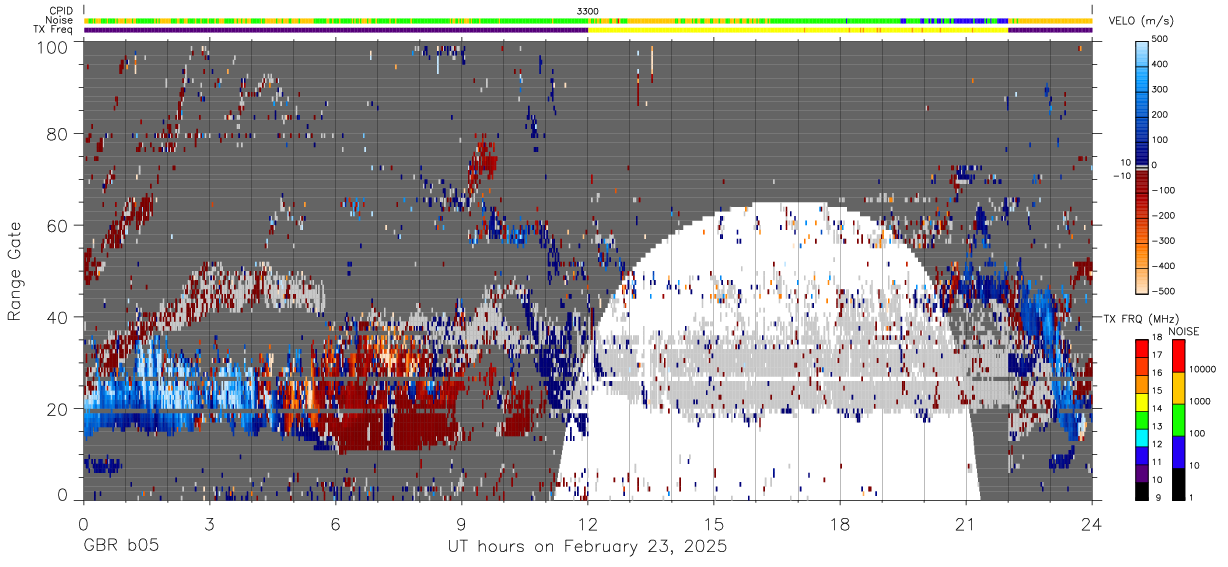Click velocity scale label -300
Viewport: 1228px width, 567px height.
1163,241
